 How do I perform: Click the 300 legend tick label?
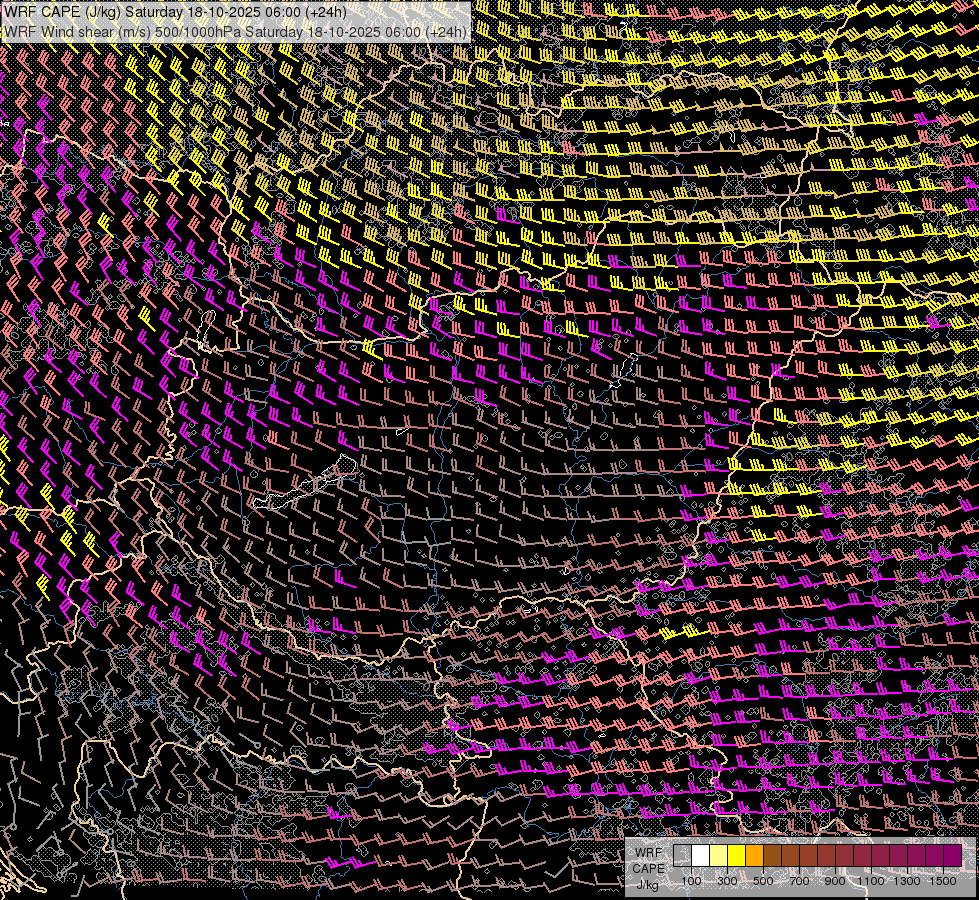(x=727, y=881)
